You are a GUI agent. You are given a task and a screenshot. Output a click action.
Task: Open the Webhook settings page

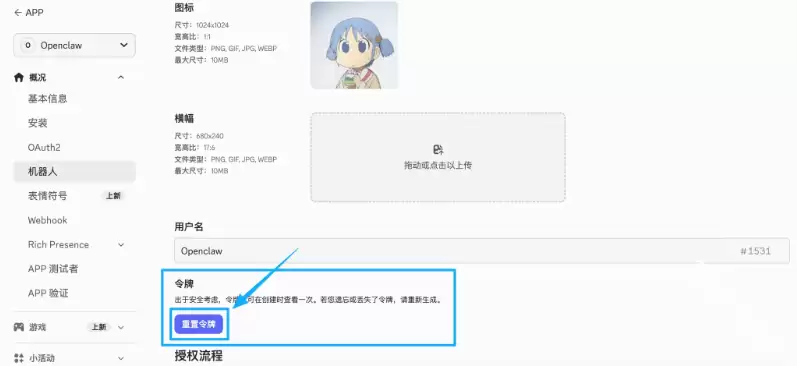click(x=47, y=220)
